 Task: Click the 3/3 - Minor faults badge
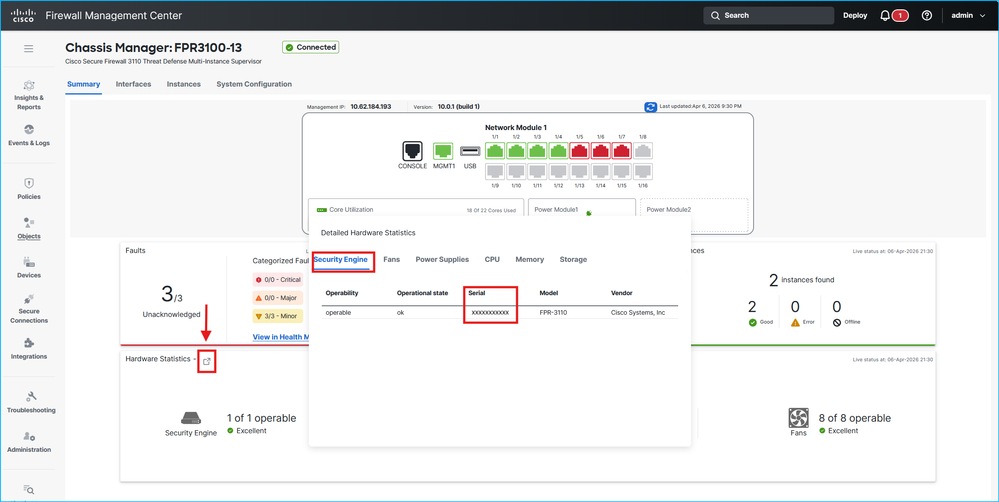tap(277, 316)
